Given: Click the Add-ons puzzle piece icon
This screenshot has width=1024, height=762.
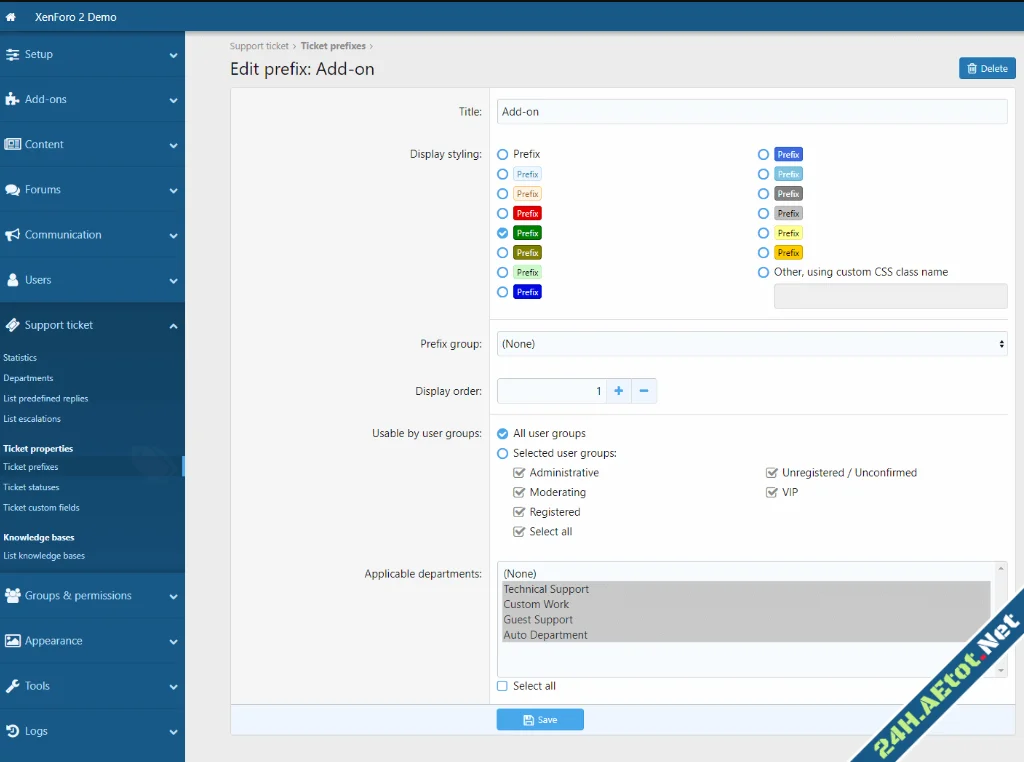Looking at the screenshot, I should pos(12,99).
